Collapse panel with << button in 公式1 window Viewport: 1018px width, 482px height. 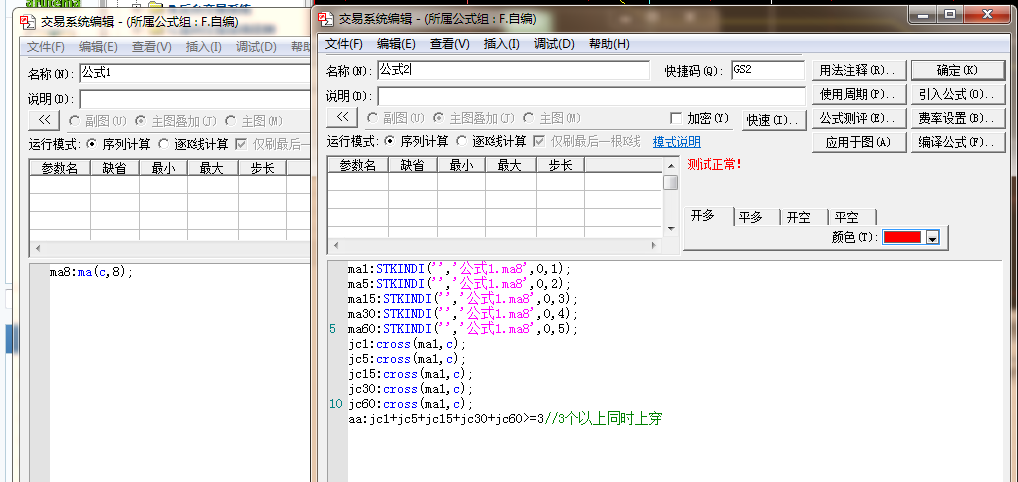pos(44,120)
